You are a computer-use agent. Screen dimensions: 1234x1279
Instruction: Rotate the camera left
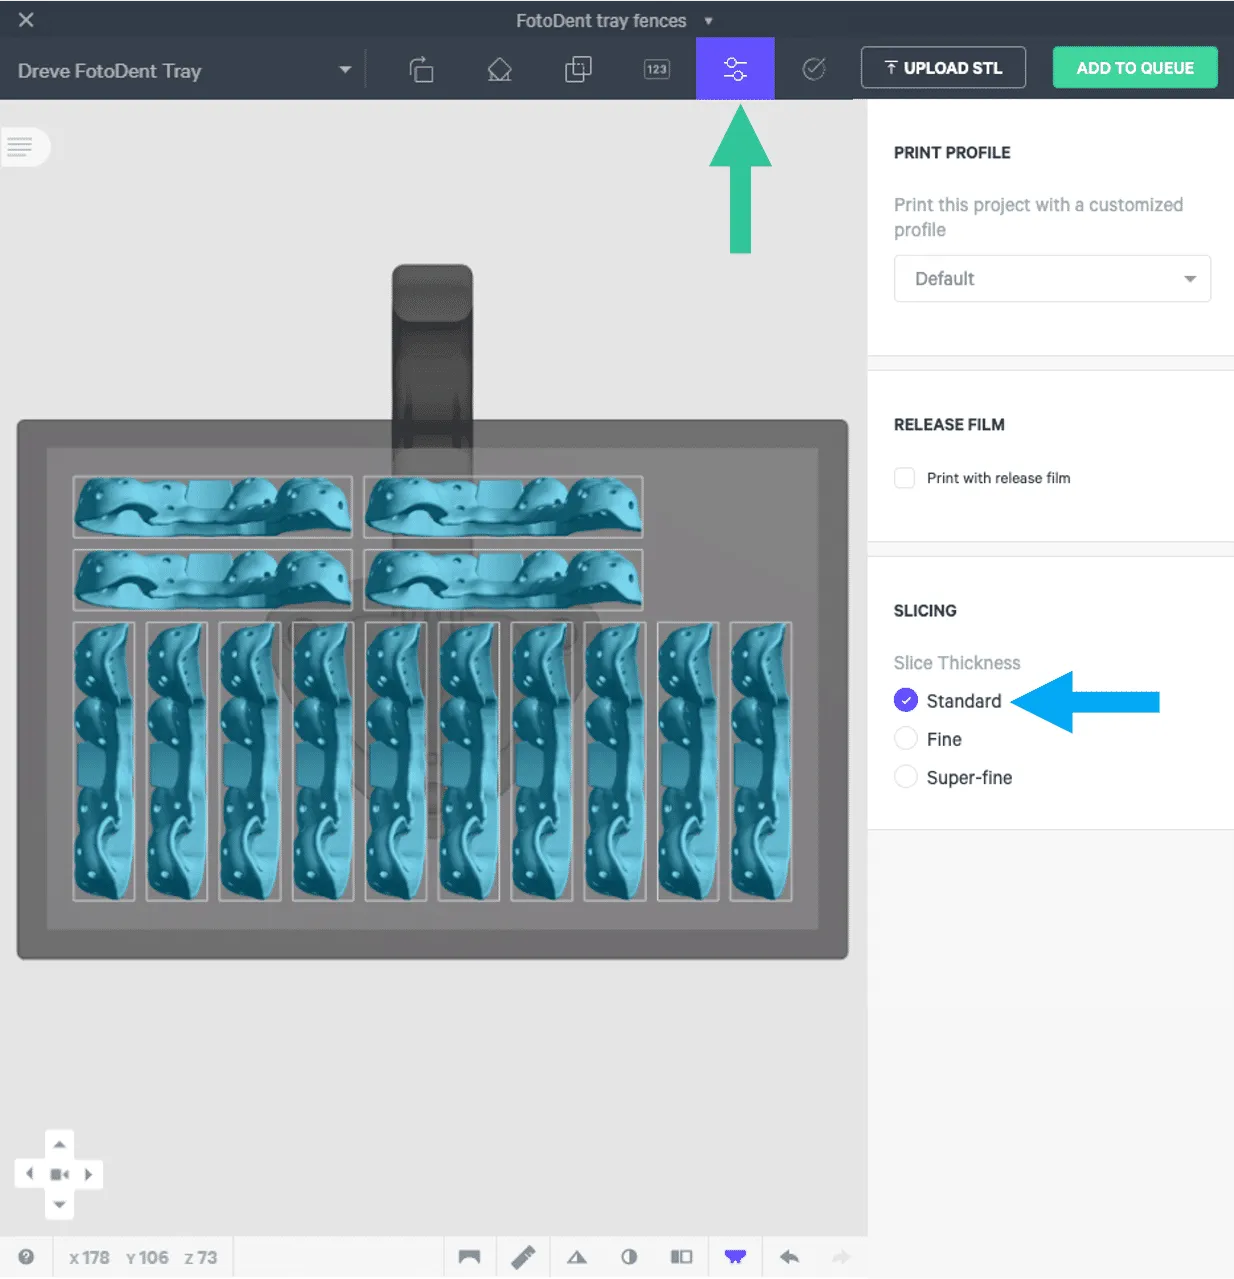click(x=29, y=1174)
